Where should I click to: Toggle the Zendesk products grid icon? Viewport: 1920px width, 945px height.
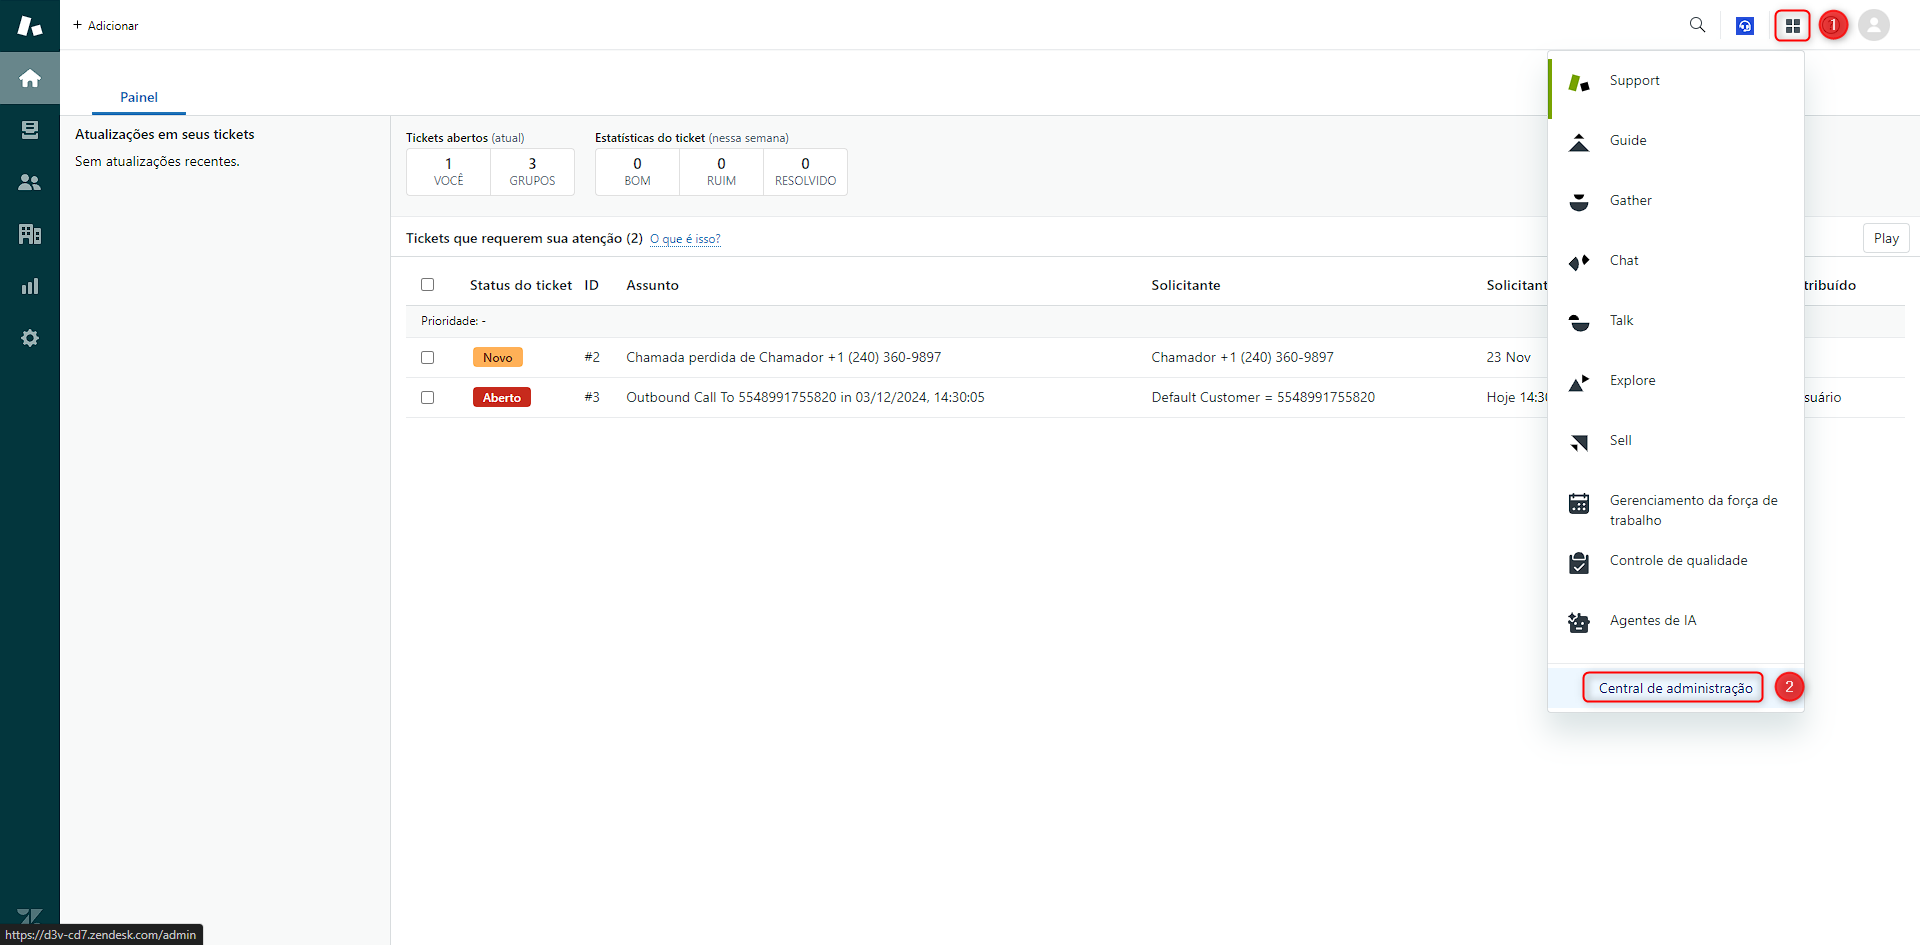1792,26
